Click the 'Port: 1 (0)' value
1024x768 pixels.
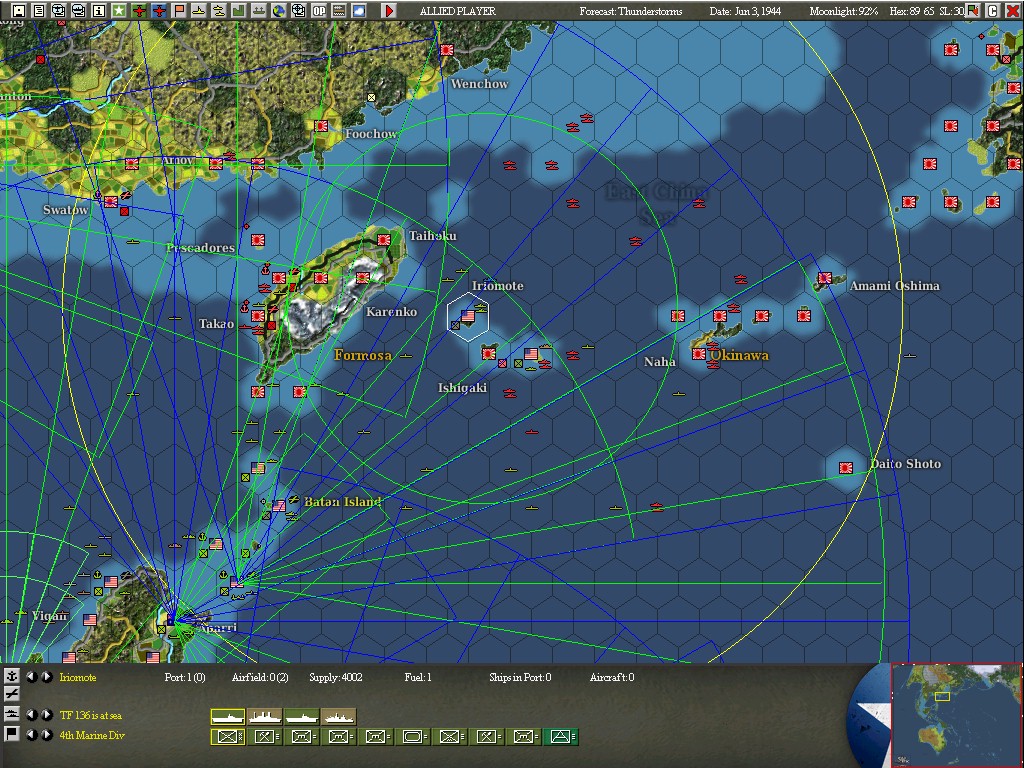185,677
